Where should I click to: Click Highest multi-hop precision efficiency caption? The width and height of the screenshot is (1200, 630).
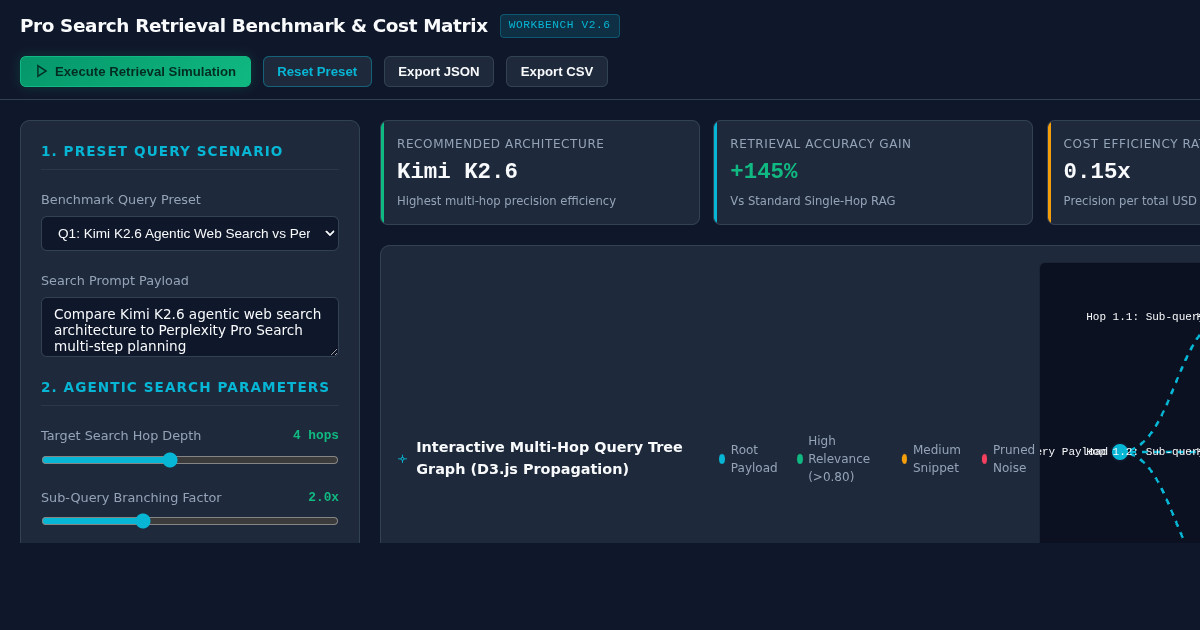506,201
